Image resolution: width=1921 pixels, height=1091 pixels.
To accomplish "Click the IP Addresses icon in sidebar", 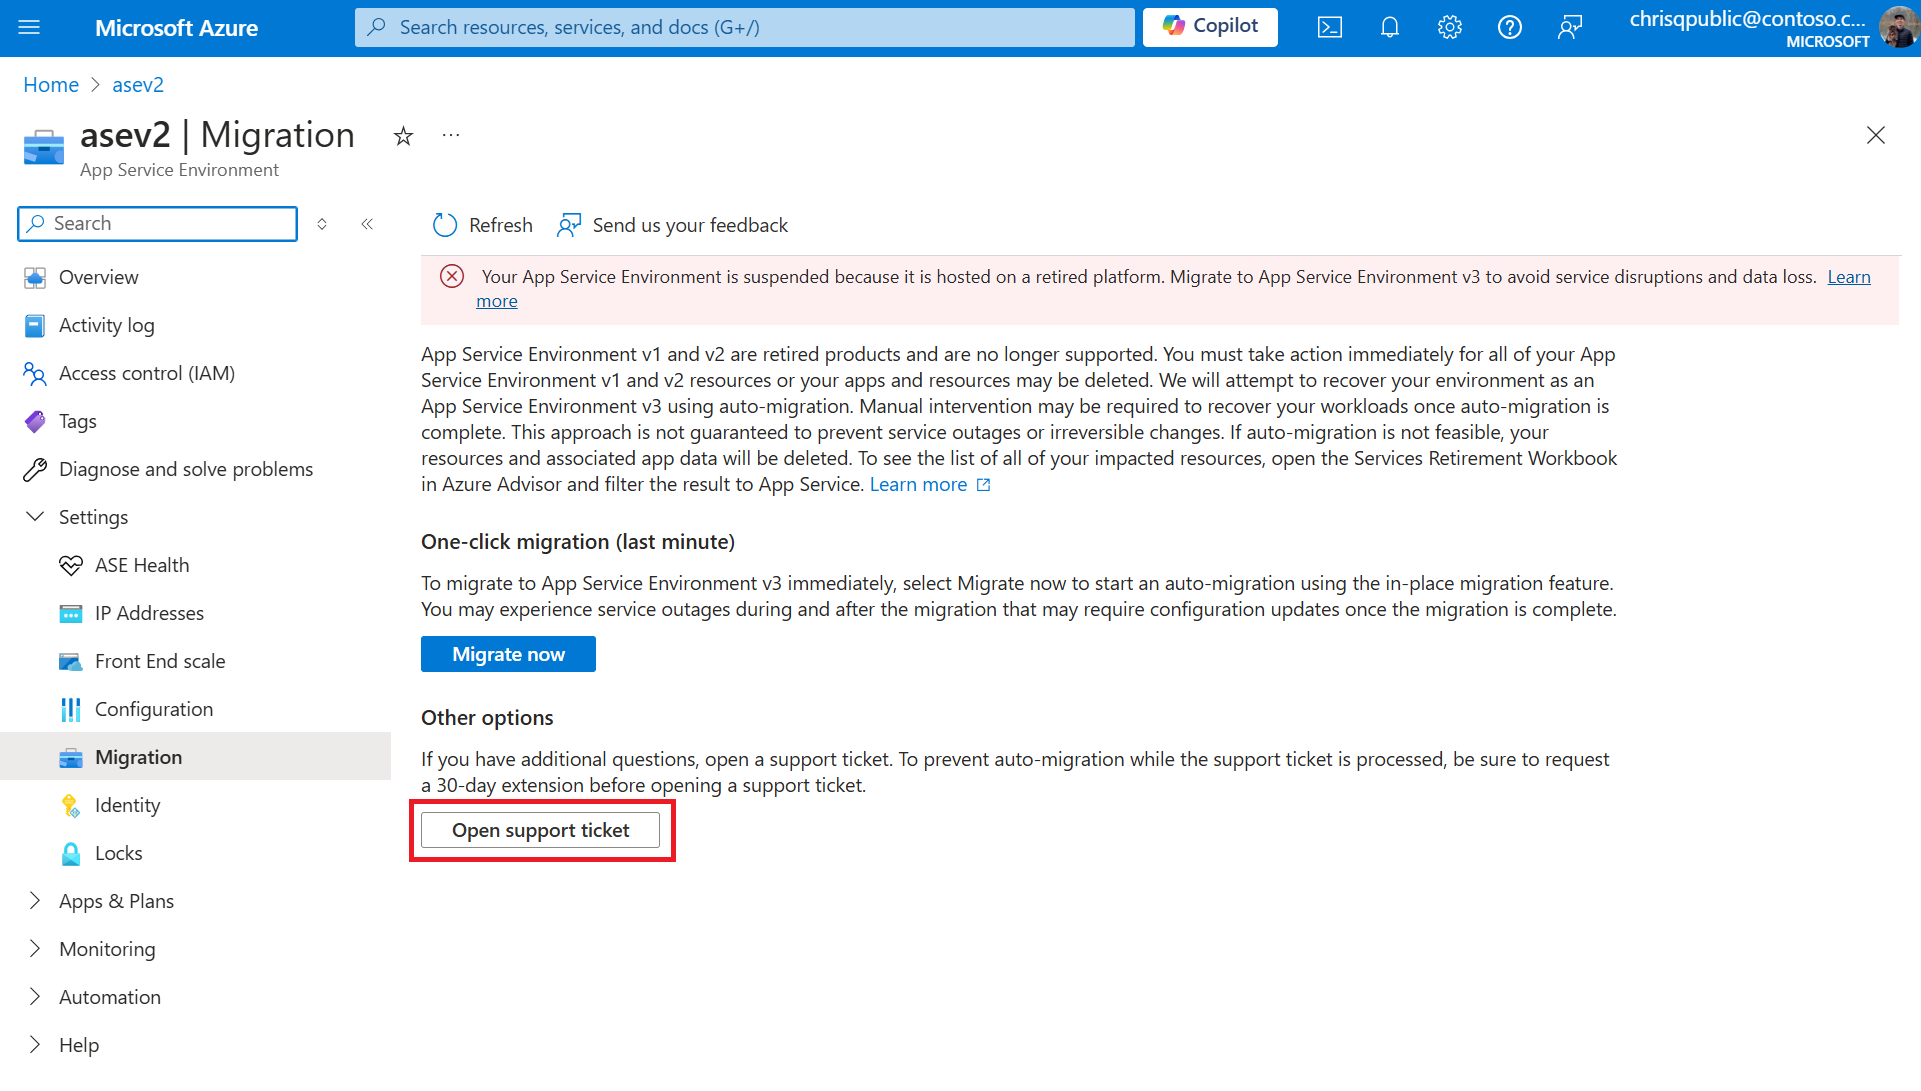I will 69,612.
